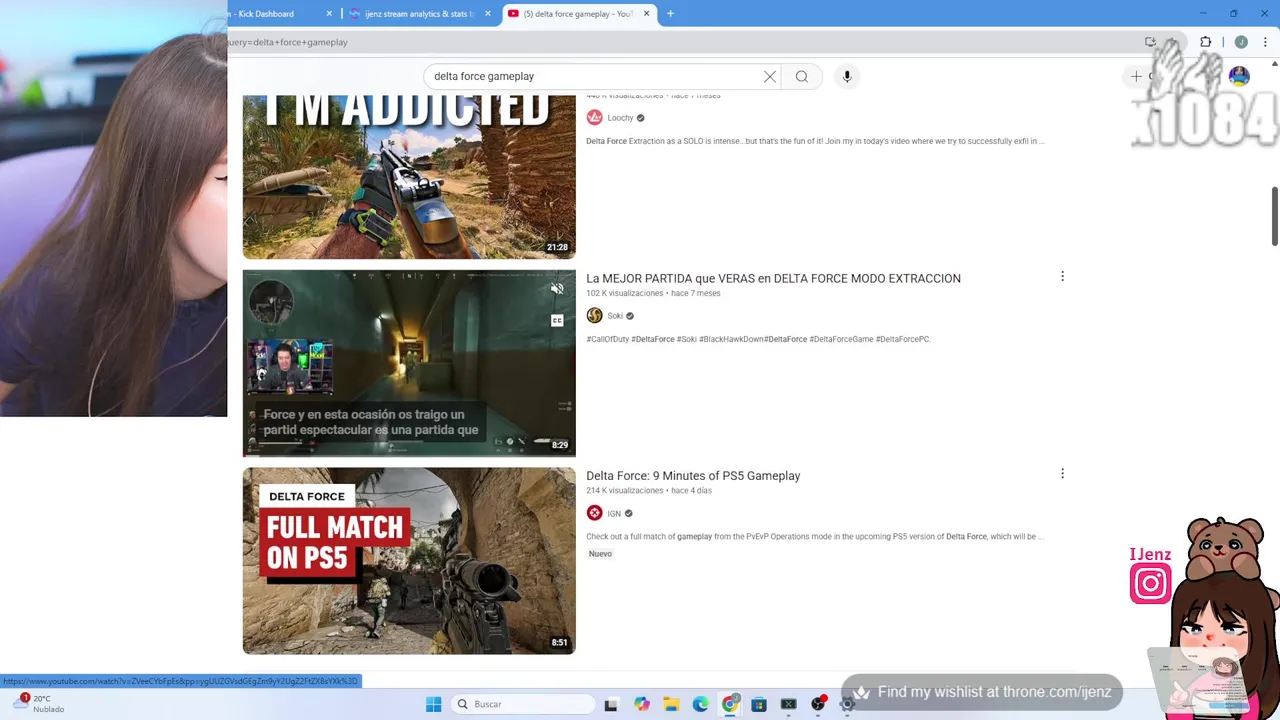The height and width of the screenshot is (720, 1280).
Task: Open video titled La MEJOR PARTIDA que VERAS
Action: tap(773, 278)
